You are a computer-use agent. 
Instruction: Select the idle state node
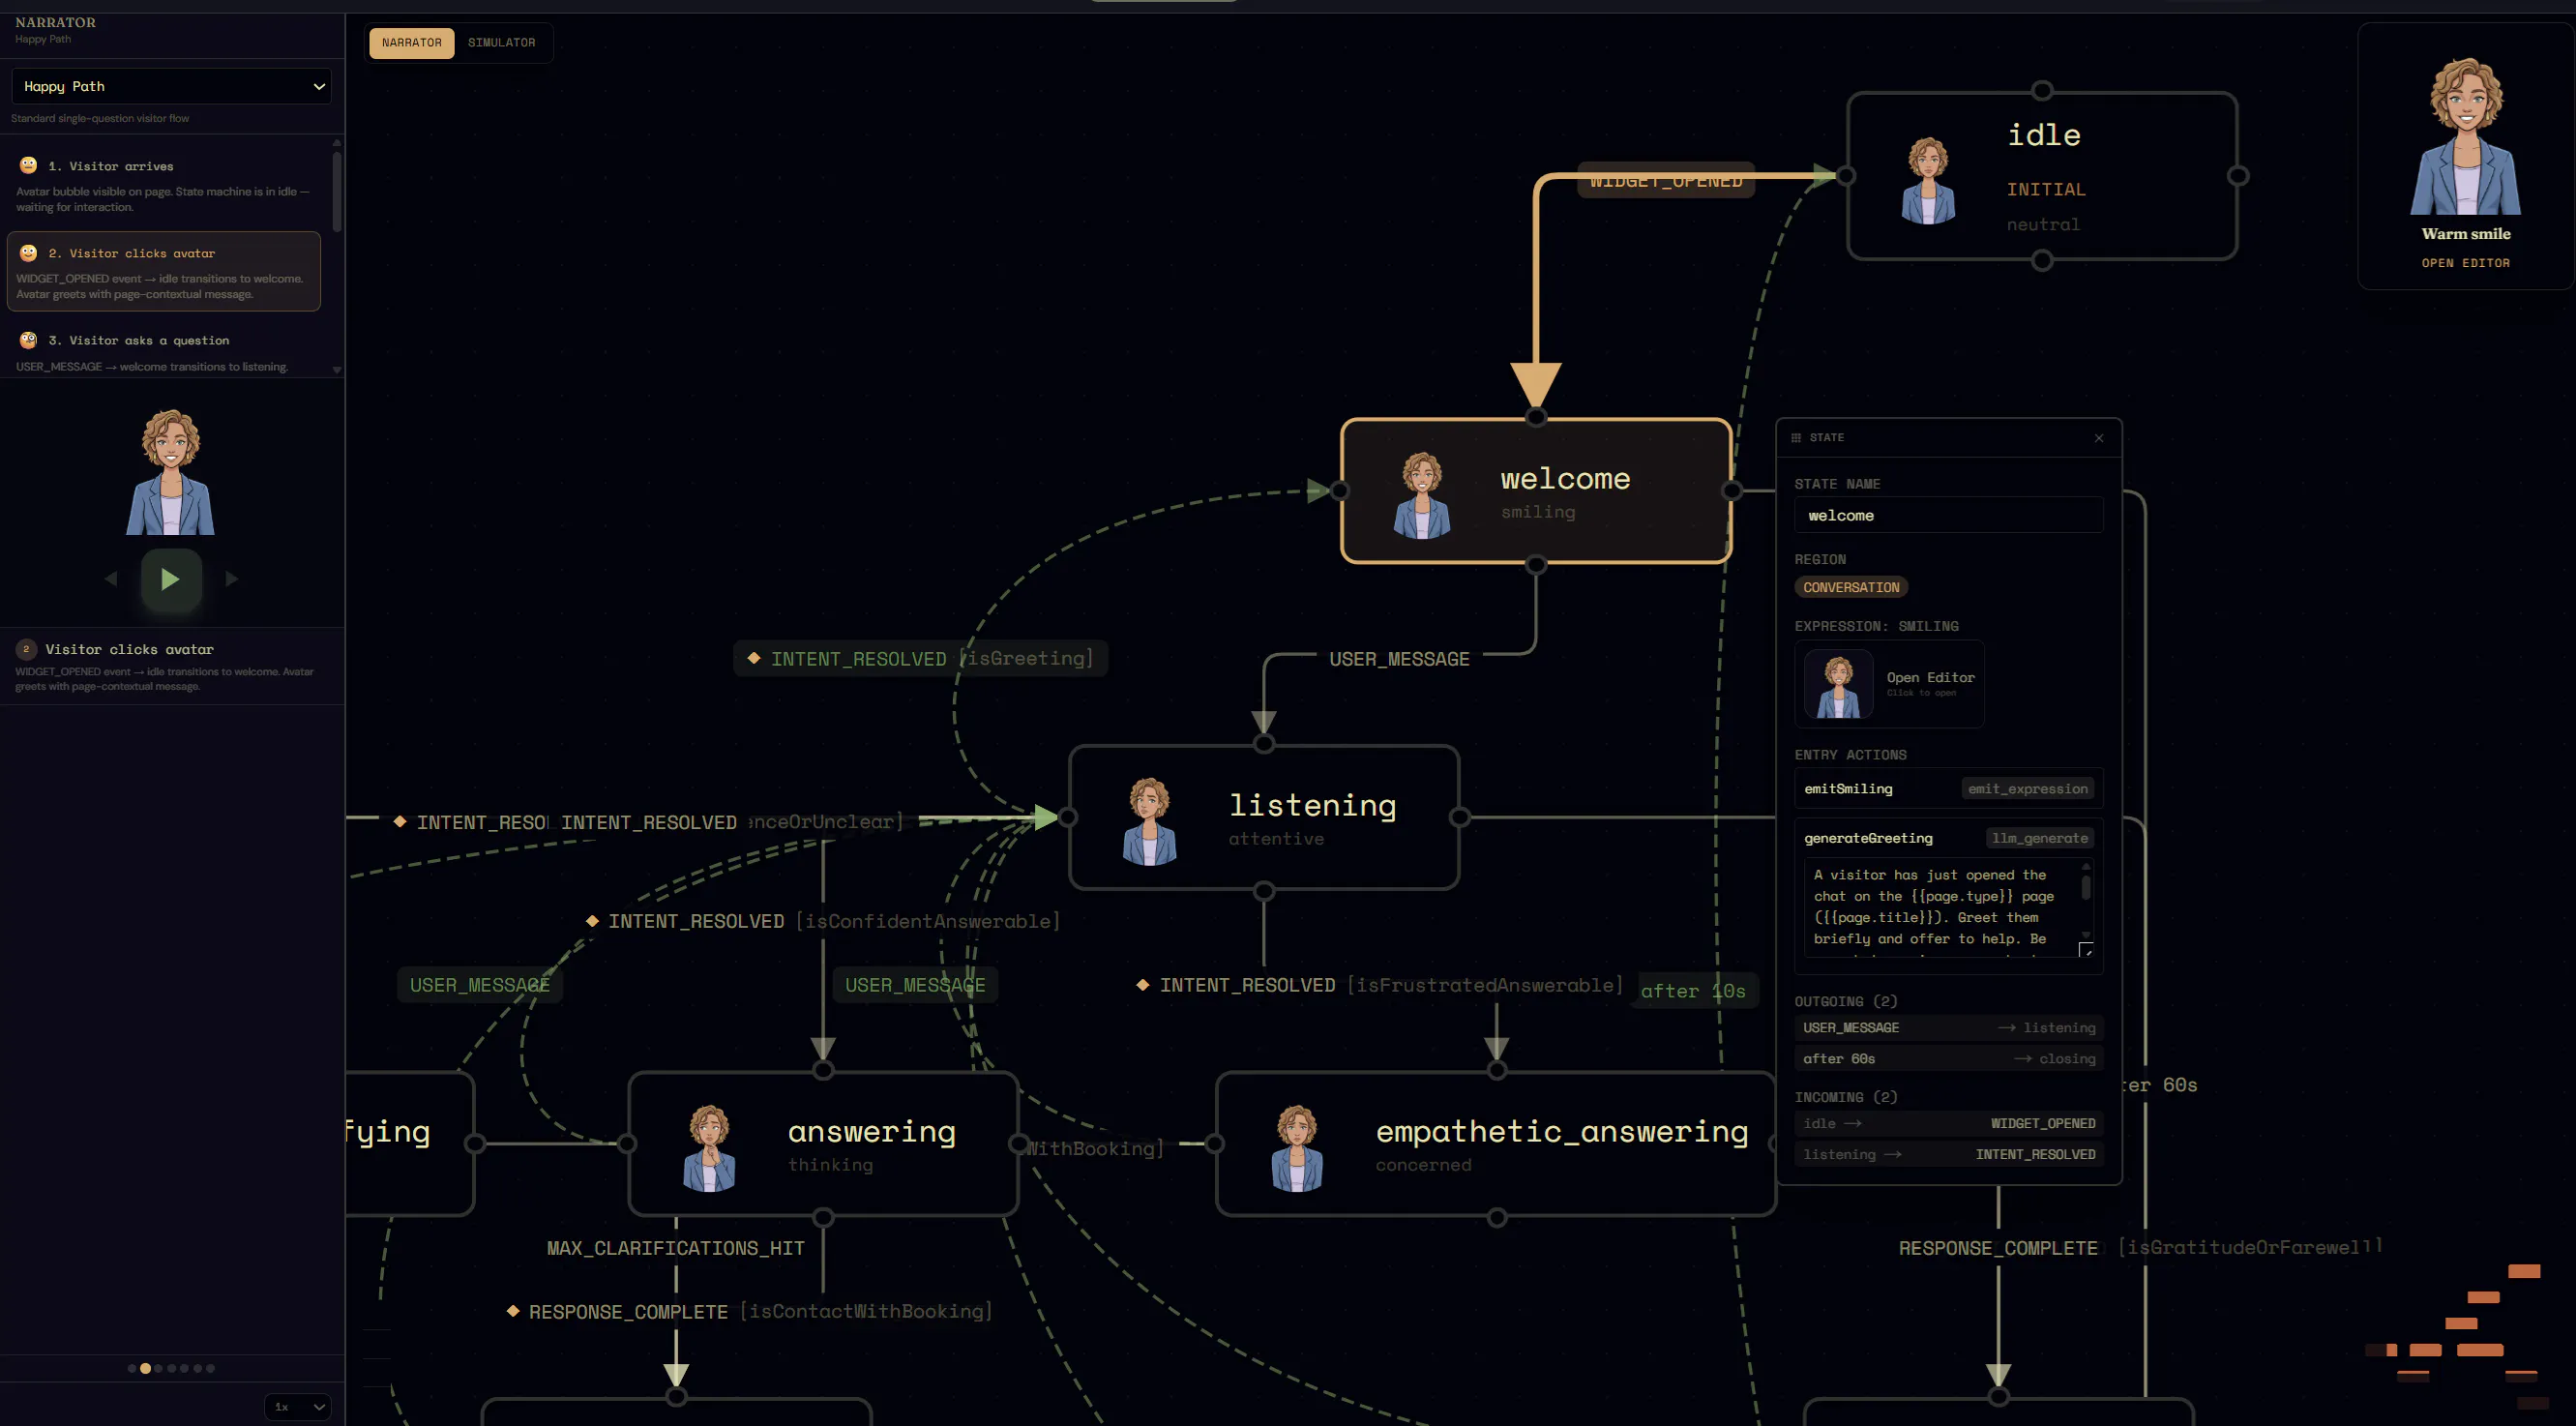click(x=2041, y=176)
